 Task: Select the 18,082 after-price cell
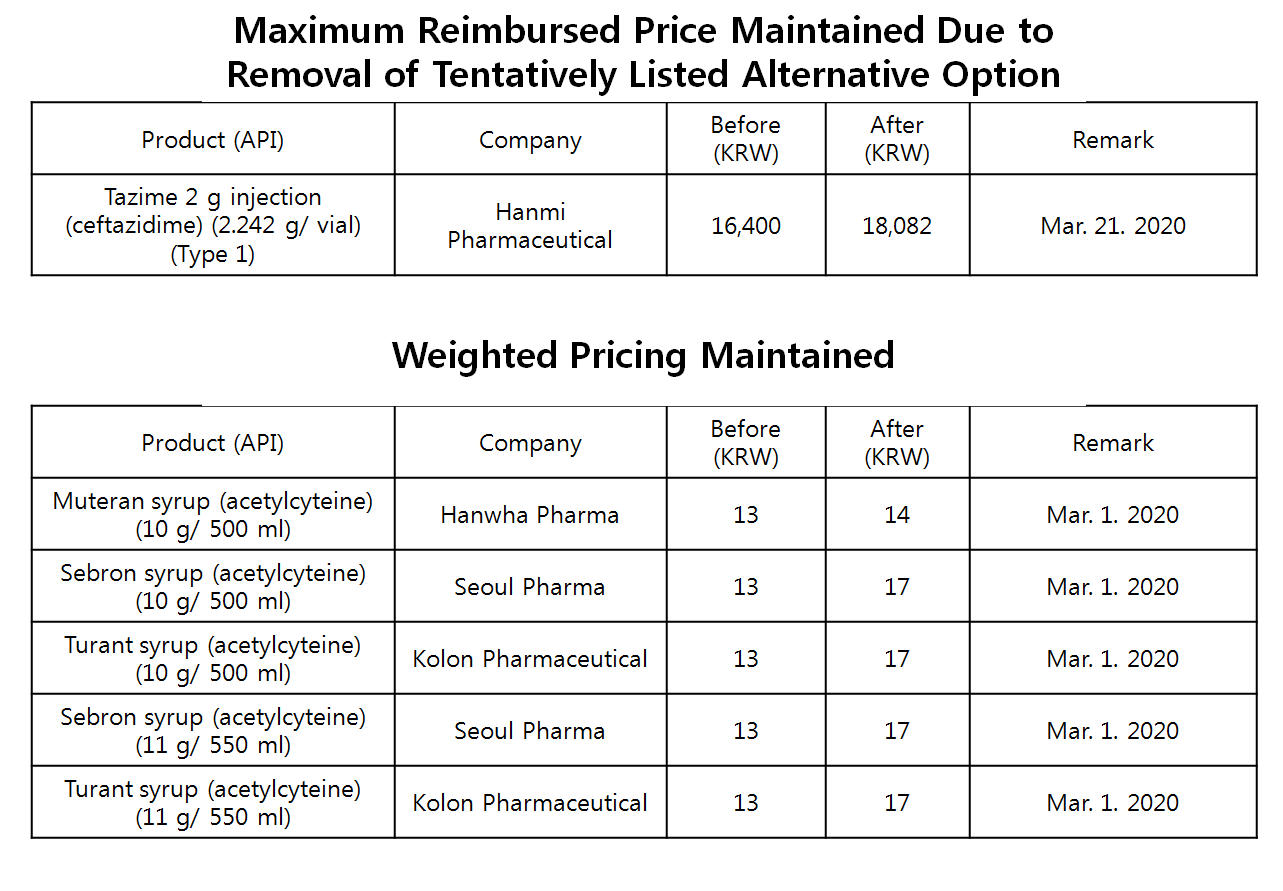897,226
